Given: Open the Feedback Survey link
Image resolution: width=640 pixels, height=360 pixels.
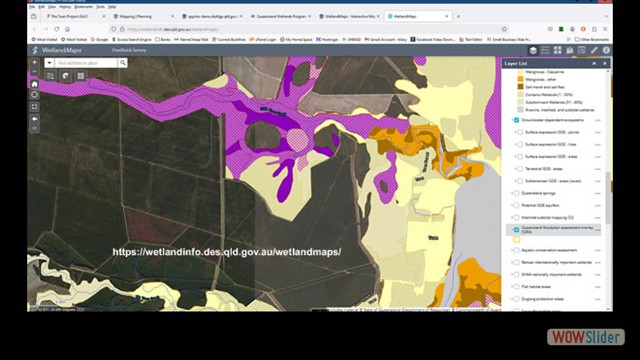Looking at the screenshot, I should [x=129, y=50].
